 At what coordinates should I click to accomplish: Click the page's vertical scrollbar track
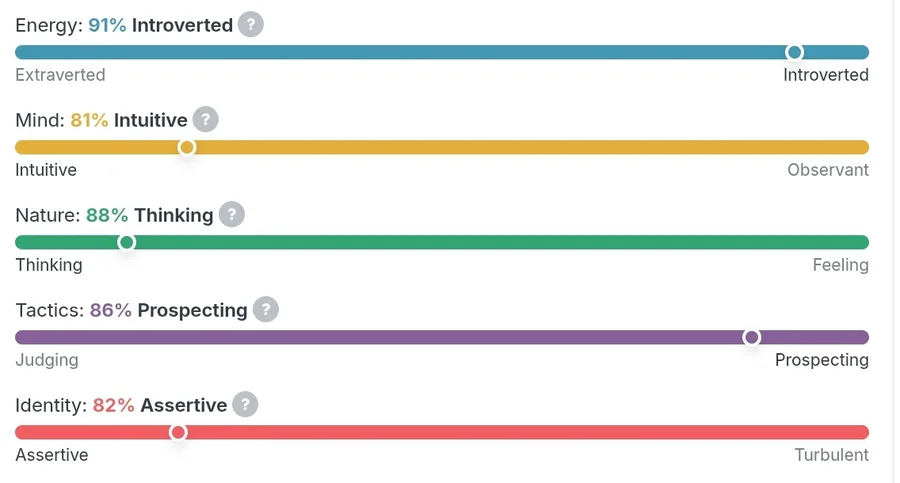[x=893, y=240]
